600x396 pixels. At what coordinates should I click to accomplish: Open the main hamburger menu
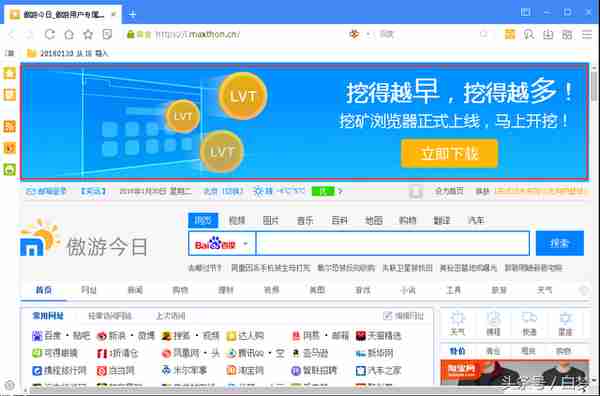pyautogui.click(x=587, y=34)
